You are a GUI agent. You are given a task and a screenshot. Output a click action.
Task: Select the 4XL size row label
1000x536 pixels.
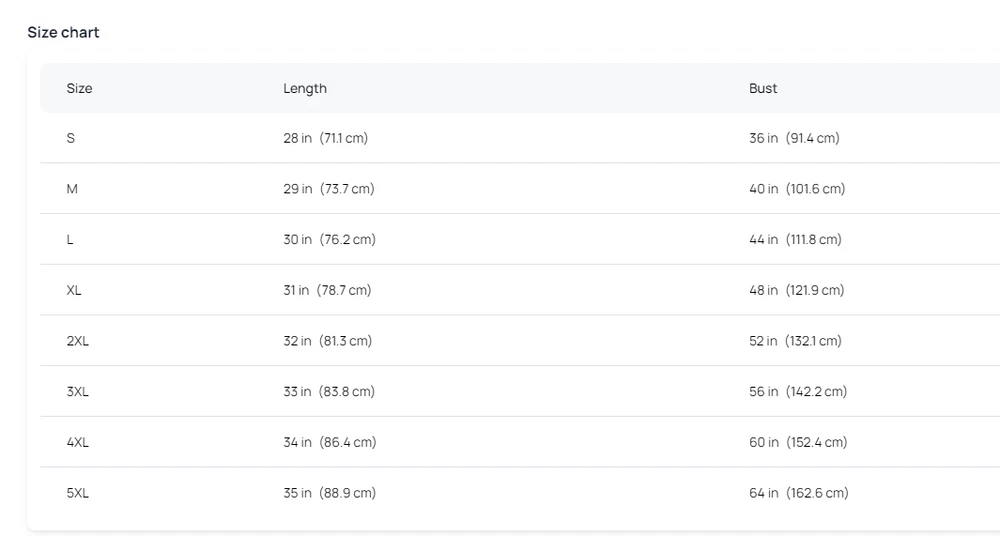78,442
